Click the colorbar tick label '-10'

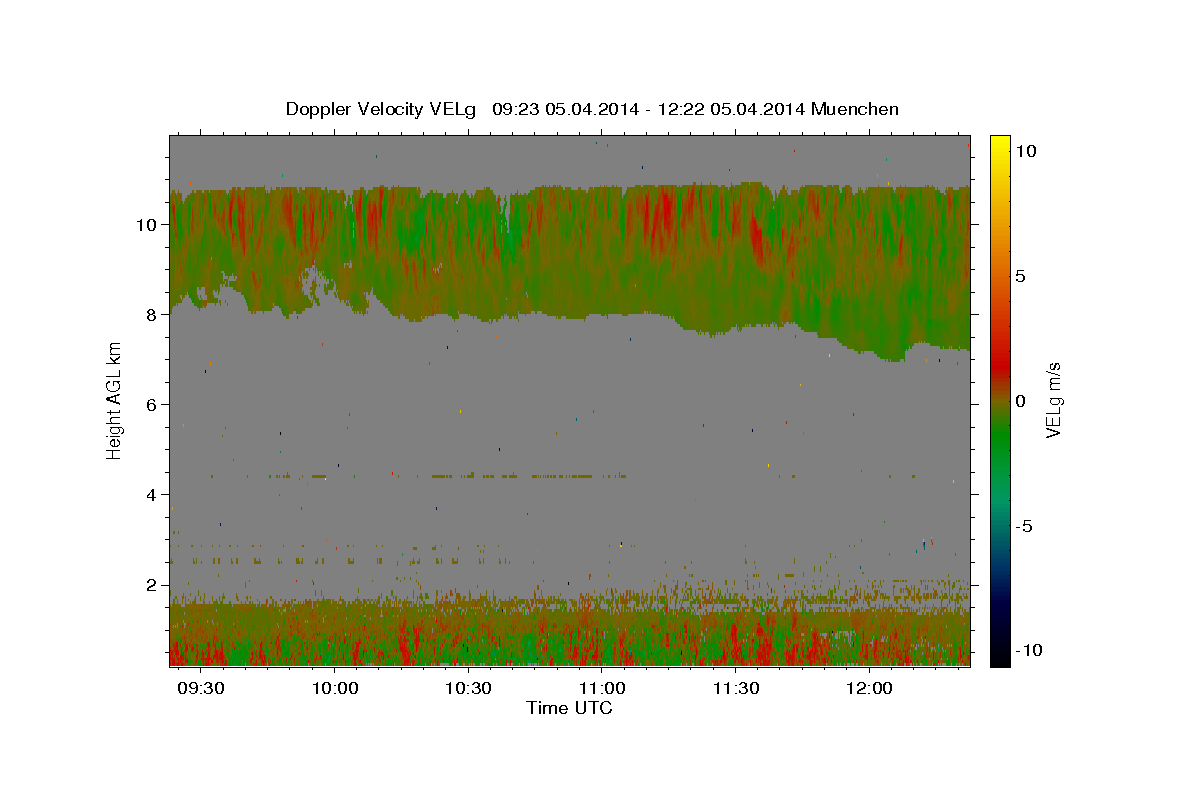tap(1031, 651)
